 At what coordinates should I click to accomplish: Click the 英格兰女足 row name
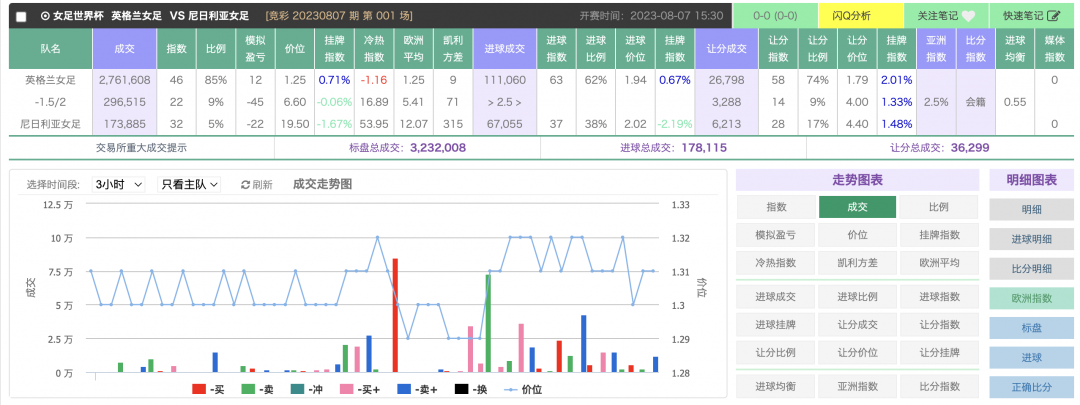coord(51,80)
